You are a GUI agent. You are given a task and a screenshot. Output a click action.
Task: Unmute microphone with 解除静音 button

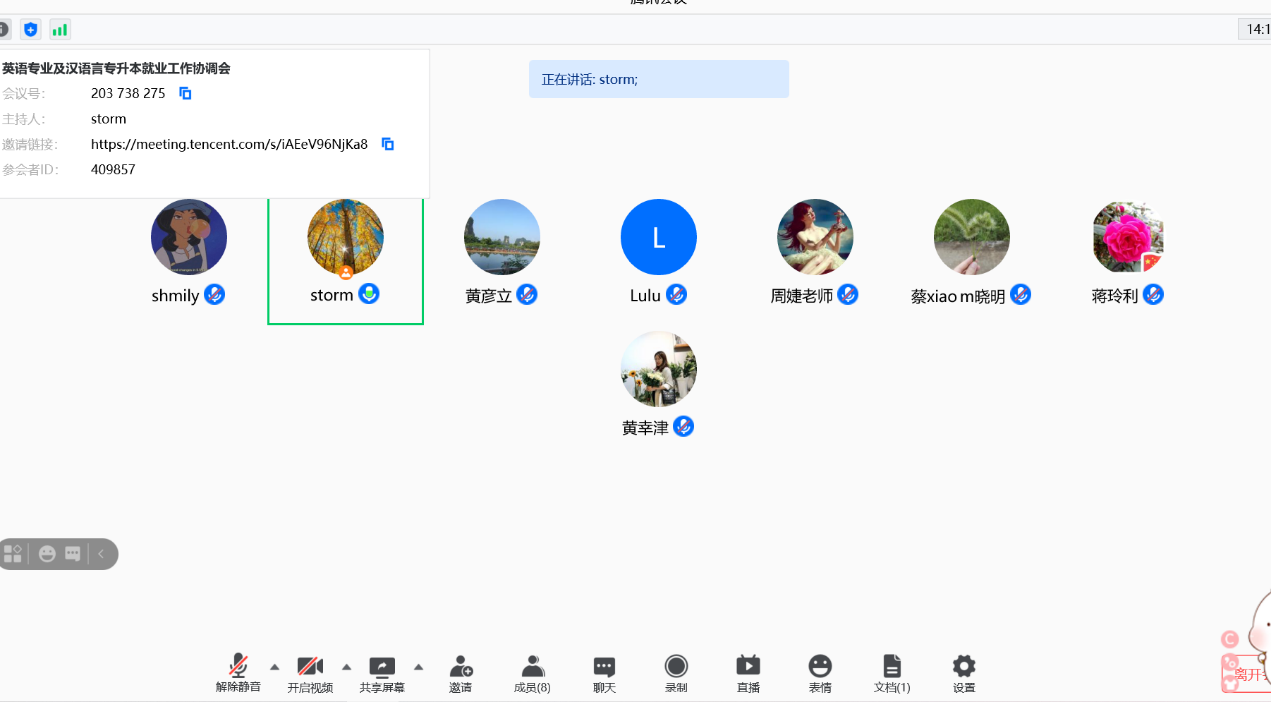pyautogui.click(x=238, y=667)
